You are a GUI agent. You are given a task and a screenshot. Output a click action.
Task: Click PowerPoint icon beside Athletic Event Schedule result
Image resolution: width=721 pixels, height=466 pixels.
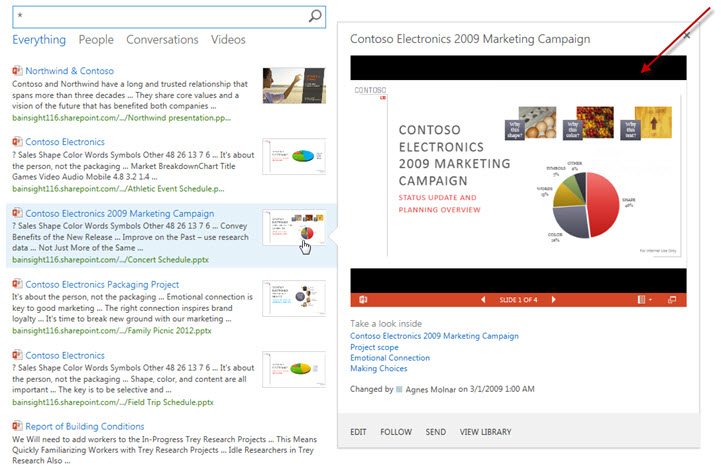pyautogui.click(x=17, y=141)
